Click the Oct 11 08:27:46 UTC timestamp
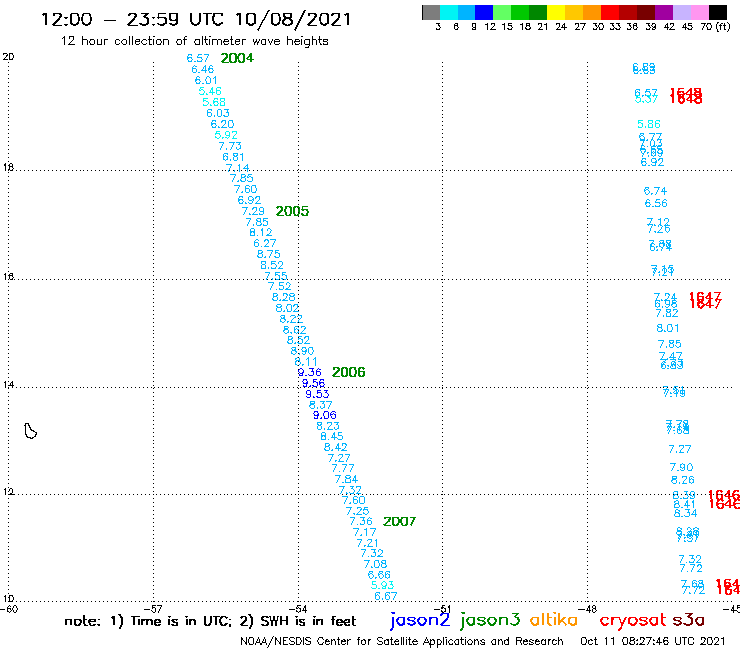This screenshot has width=740, height=650. tap(653, 642)
